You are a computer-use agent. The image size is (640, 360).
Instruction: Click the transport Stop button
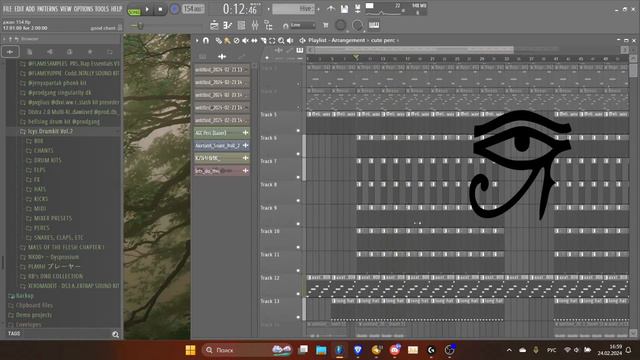[x=160, y=9]
